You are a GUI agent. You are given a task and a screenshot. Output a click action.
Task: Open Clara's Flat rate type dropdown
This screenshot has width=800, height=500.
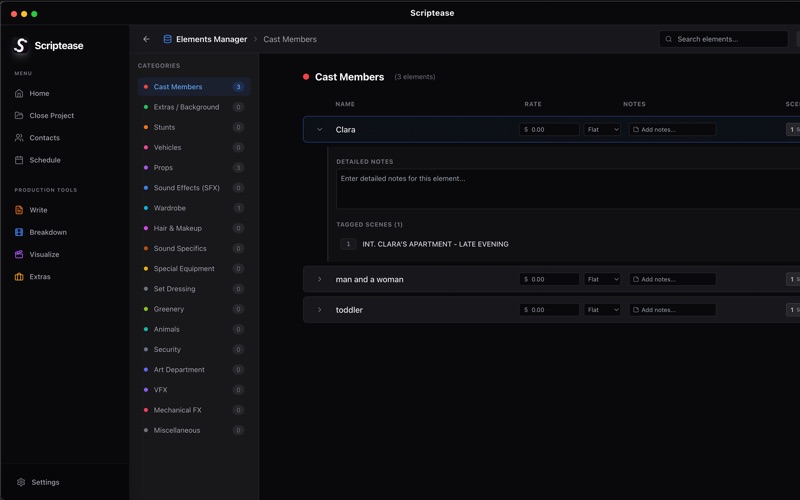602,130
